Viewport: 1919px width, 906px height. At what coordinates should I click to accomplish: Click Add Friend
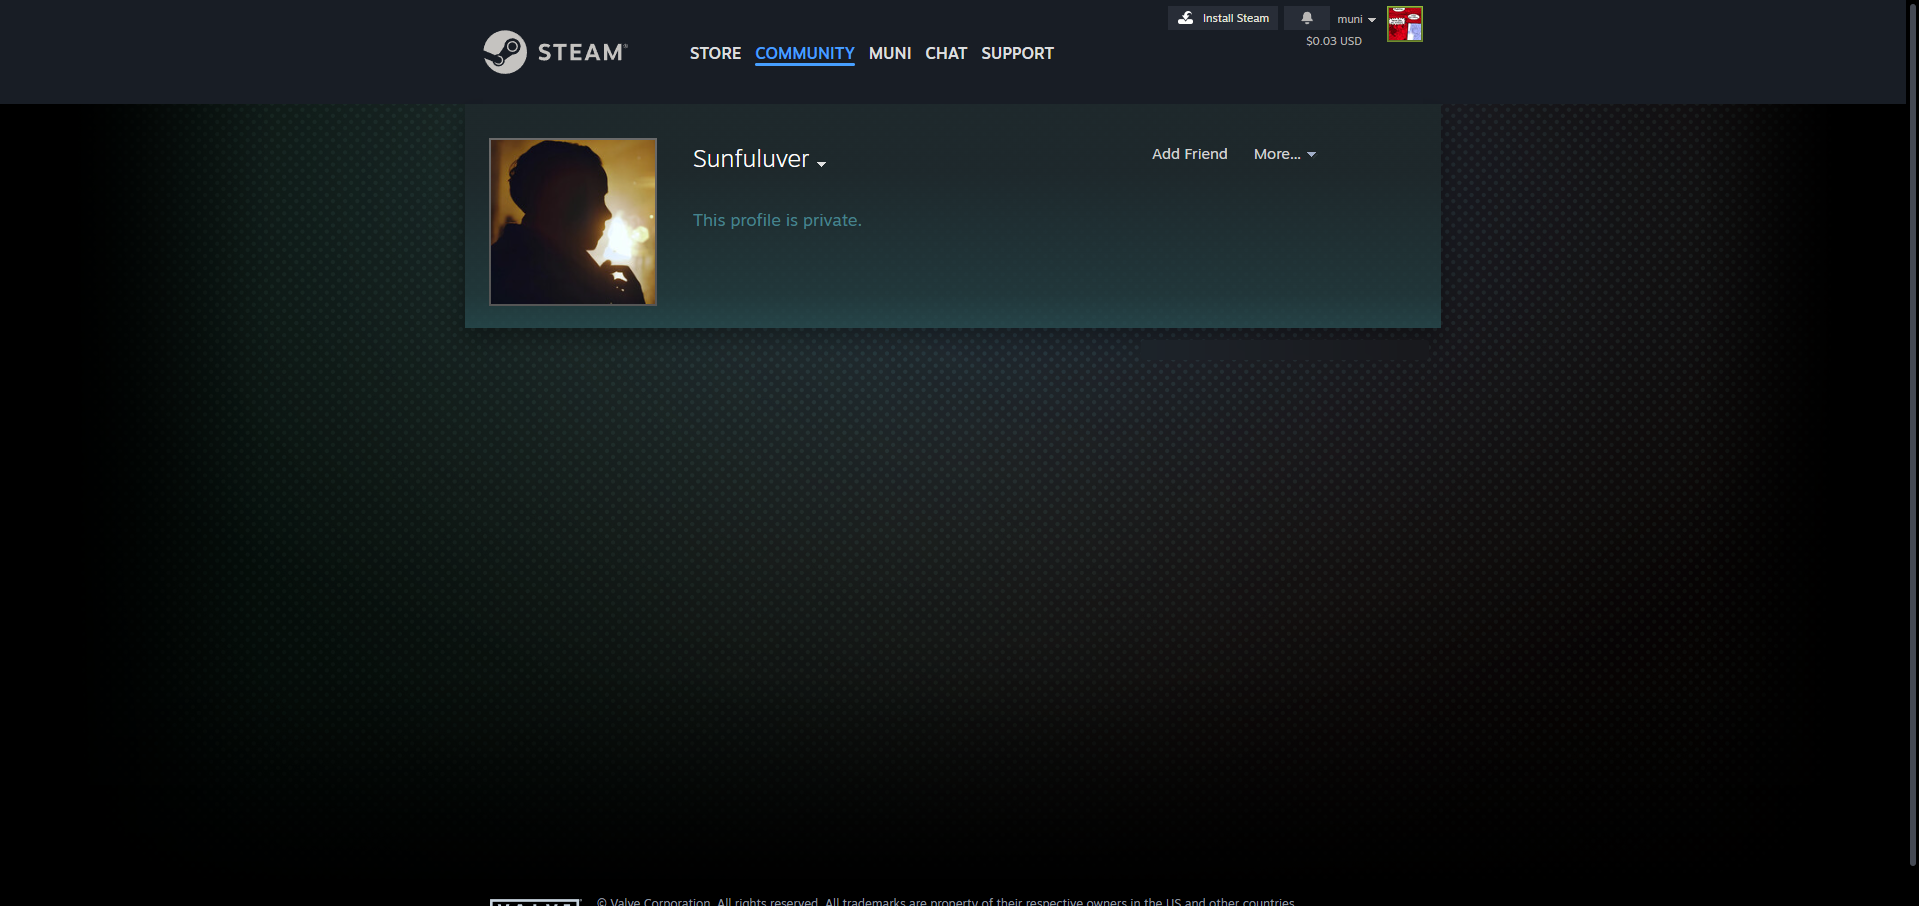coord(1189,154)
